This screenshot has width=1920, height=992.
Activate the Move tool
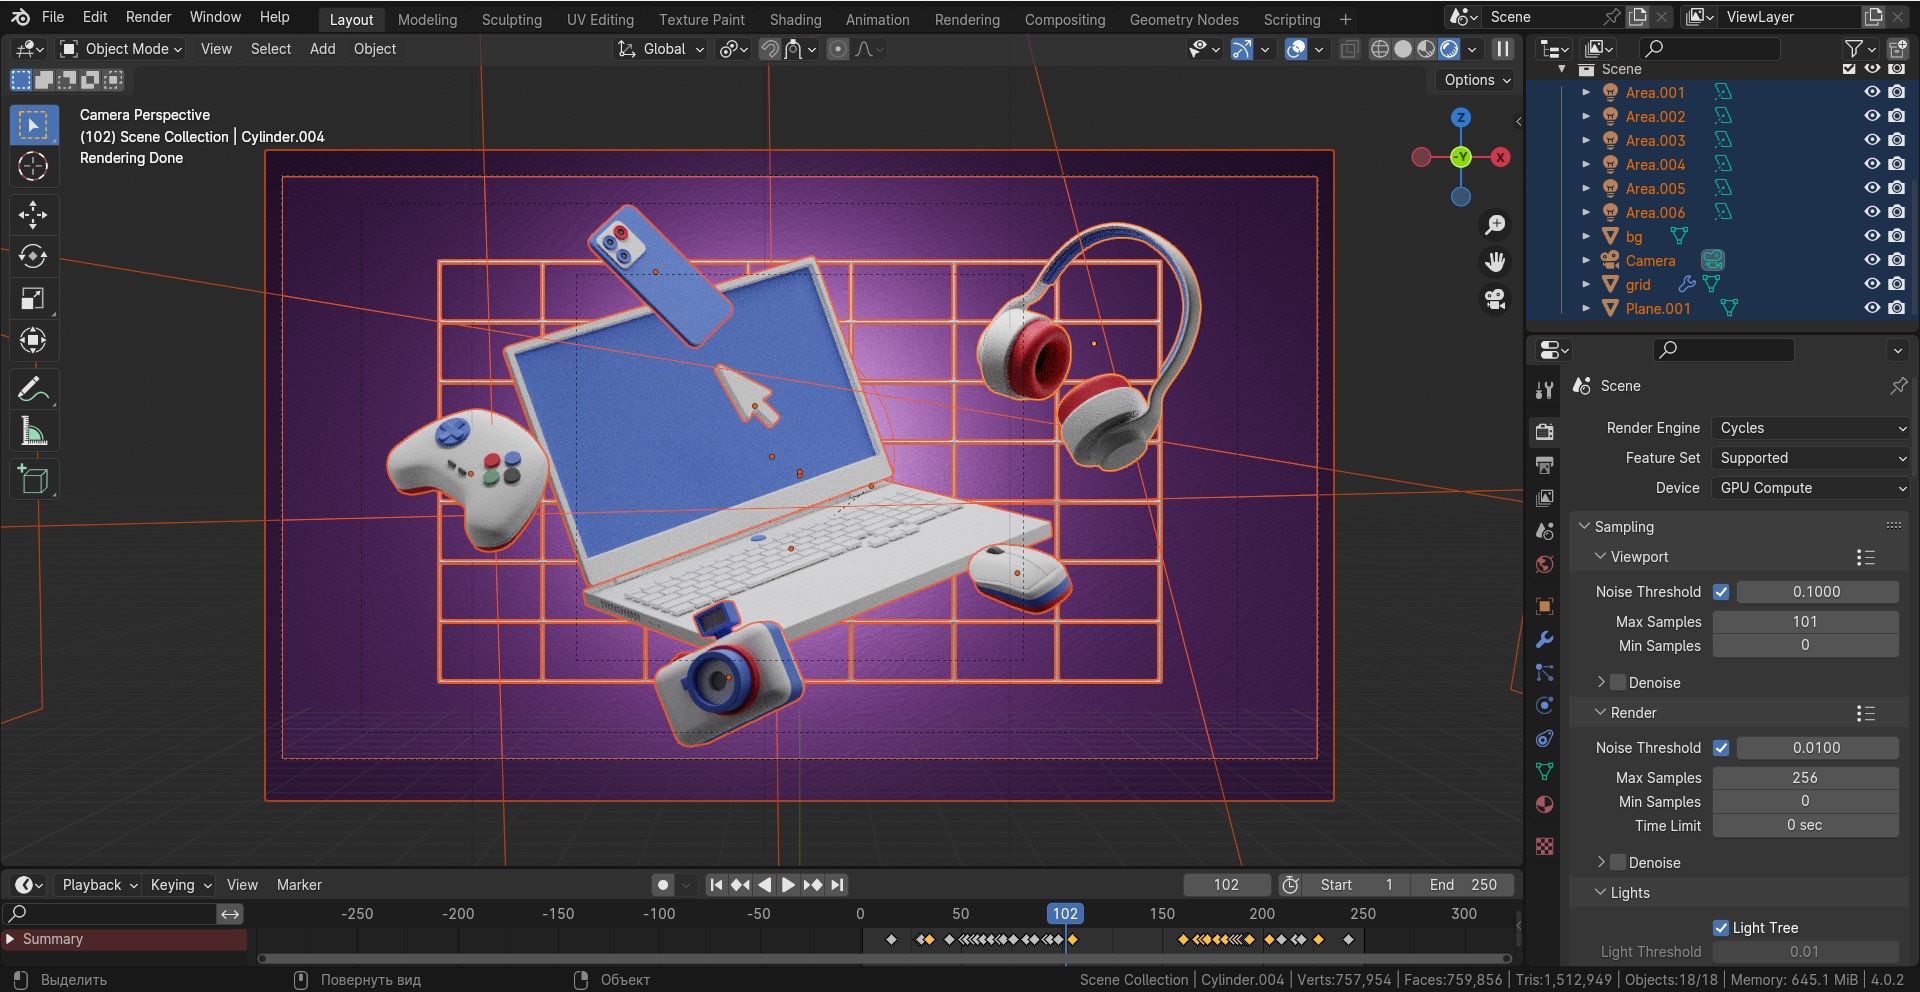point(33,214)
